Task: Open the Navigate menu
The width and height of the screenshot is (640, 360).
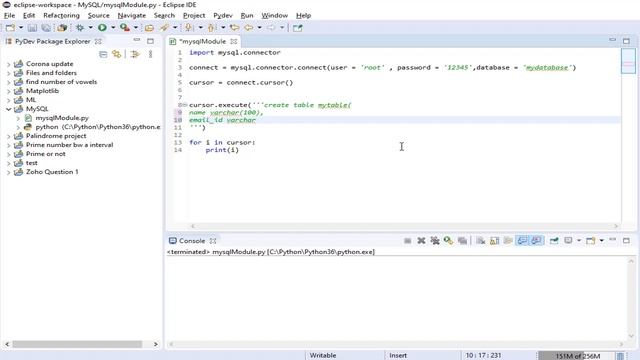Action: 132,16
